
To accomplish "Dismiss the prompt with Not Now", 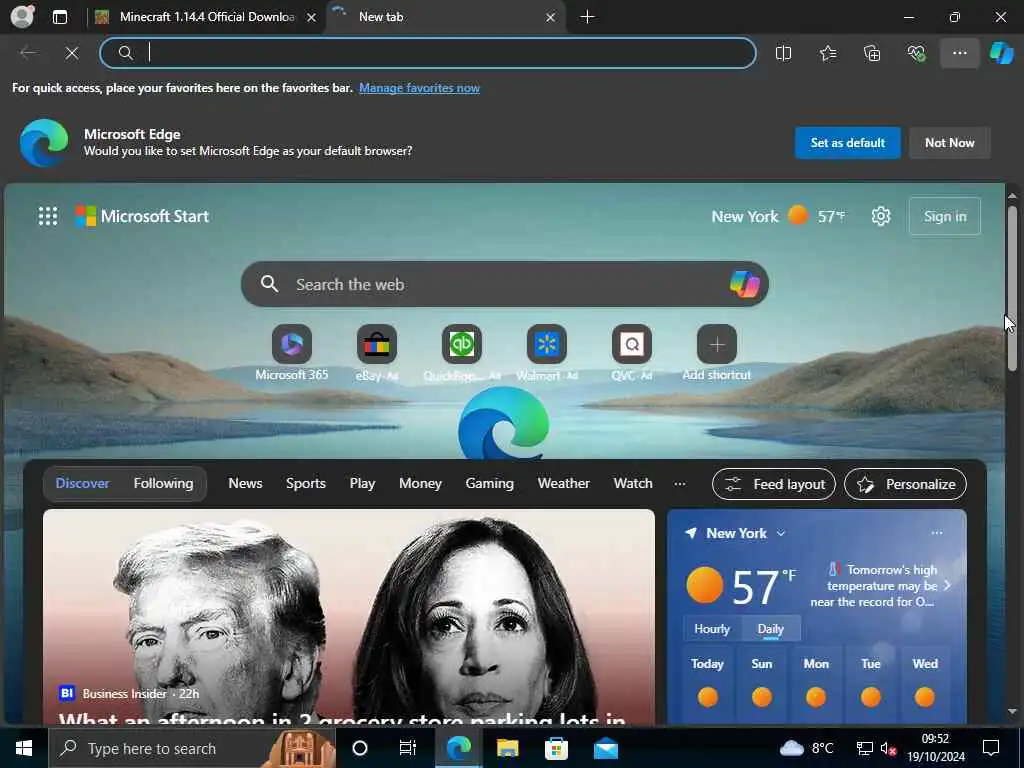I will pyautogui.click(x=950, y=142).
